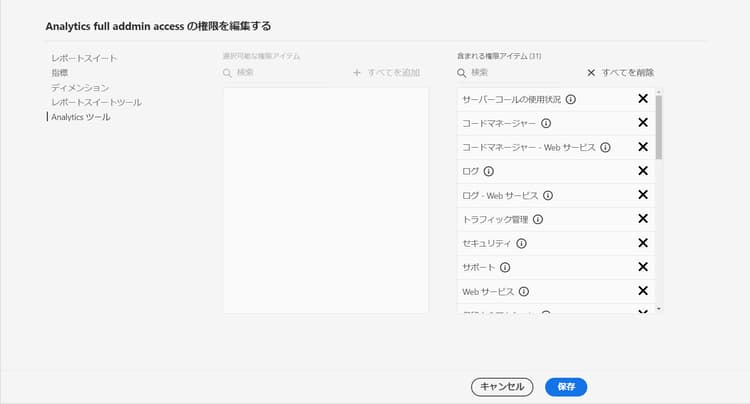The width and height of the screenshot is (750, 404).
Task: Click scrollbar up arrow in included list
Action: [x=659, y=91]
